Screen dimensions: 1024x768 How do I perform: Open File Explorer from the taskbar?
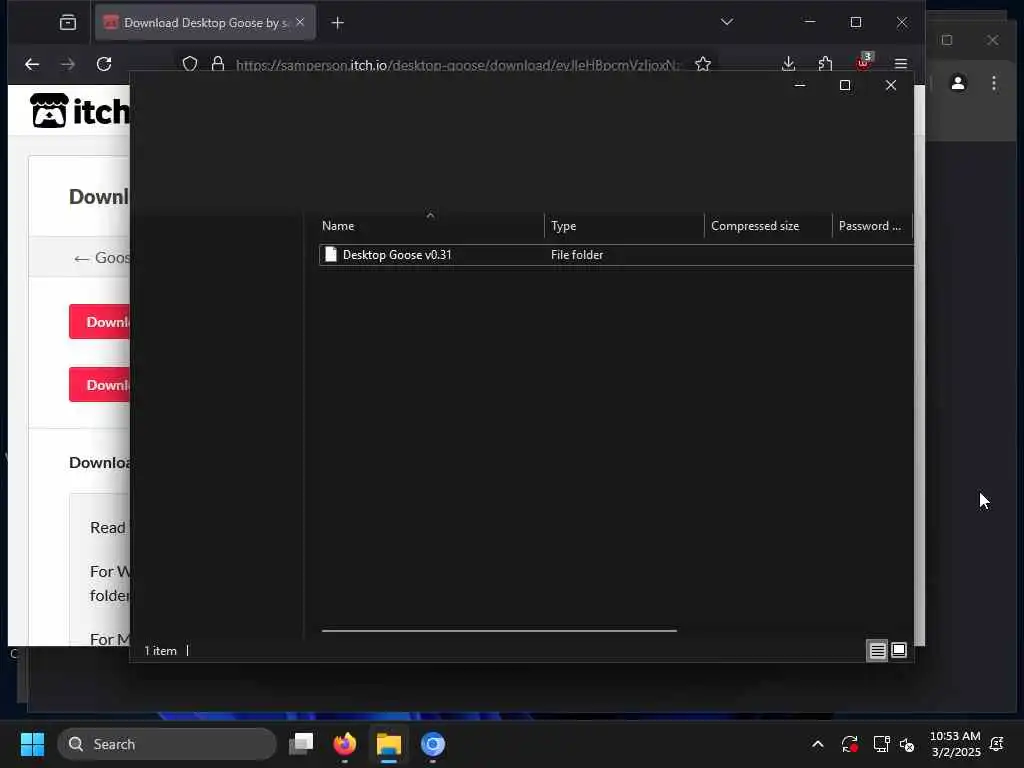[389, 744]
